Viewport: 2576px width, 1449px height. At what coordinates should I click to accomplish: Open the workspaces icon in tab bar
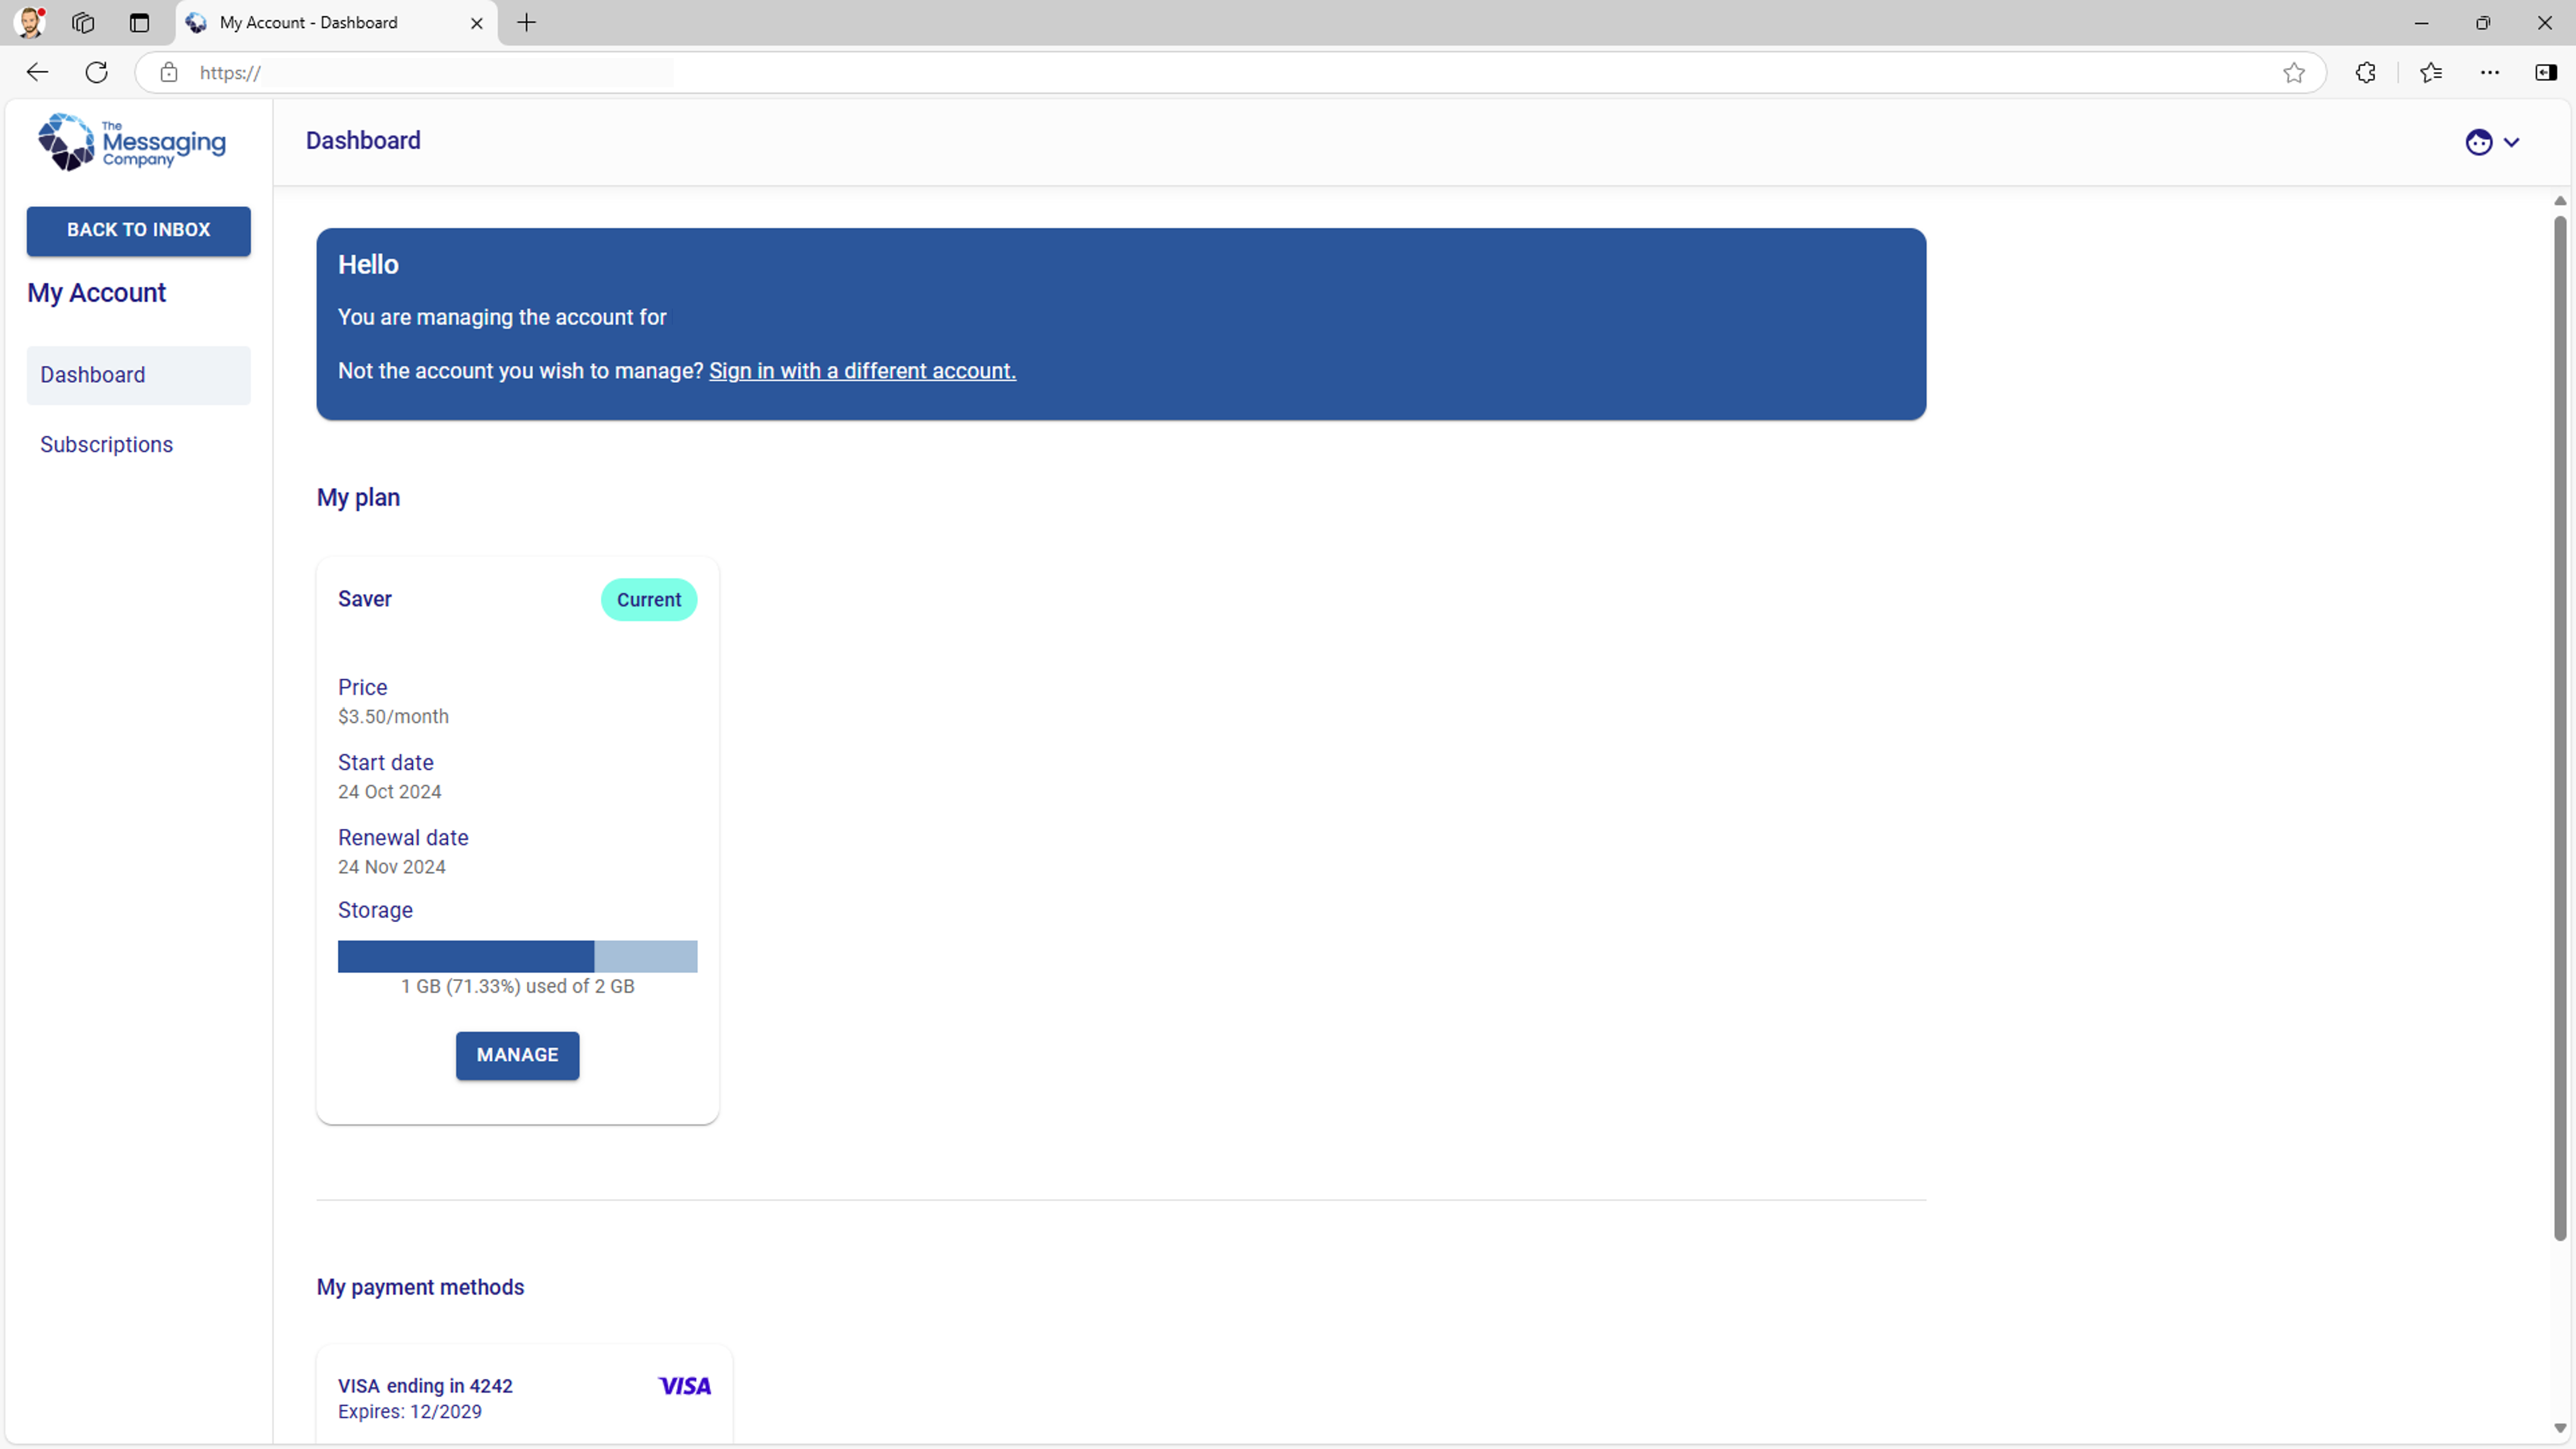83,22
